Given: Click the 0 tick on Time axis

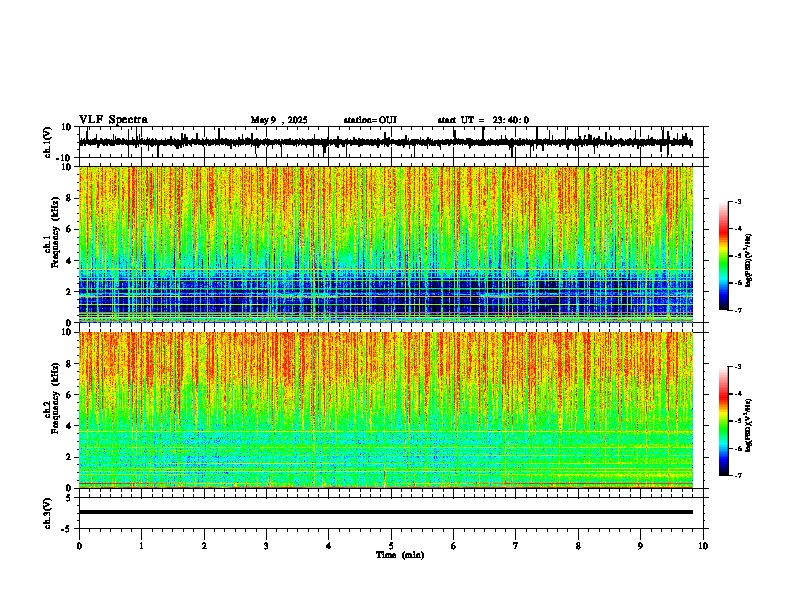Looking at the screenshot, I should point(79,546).
